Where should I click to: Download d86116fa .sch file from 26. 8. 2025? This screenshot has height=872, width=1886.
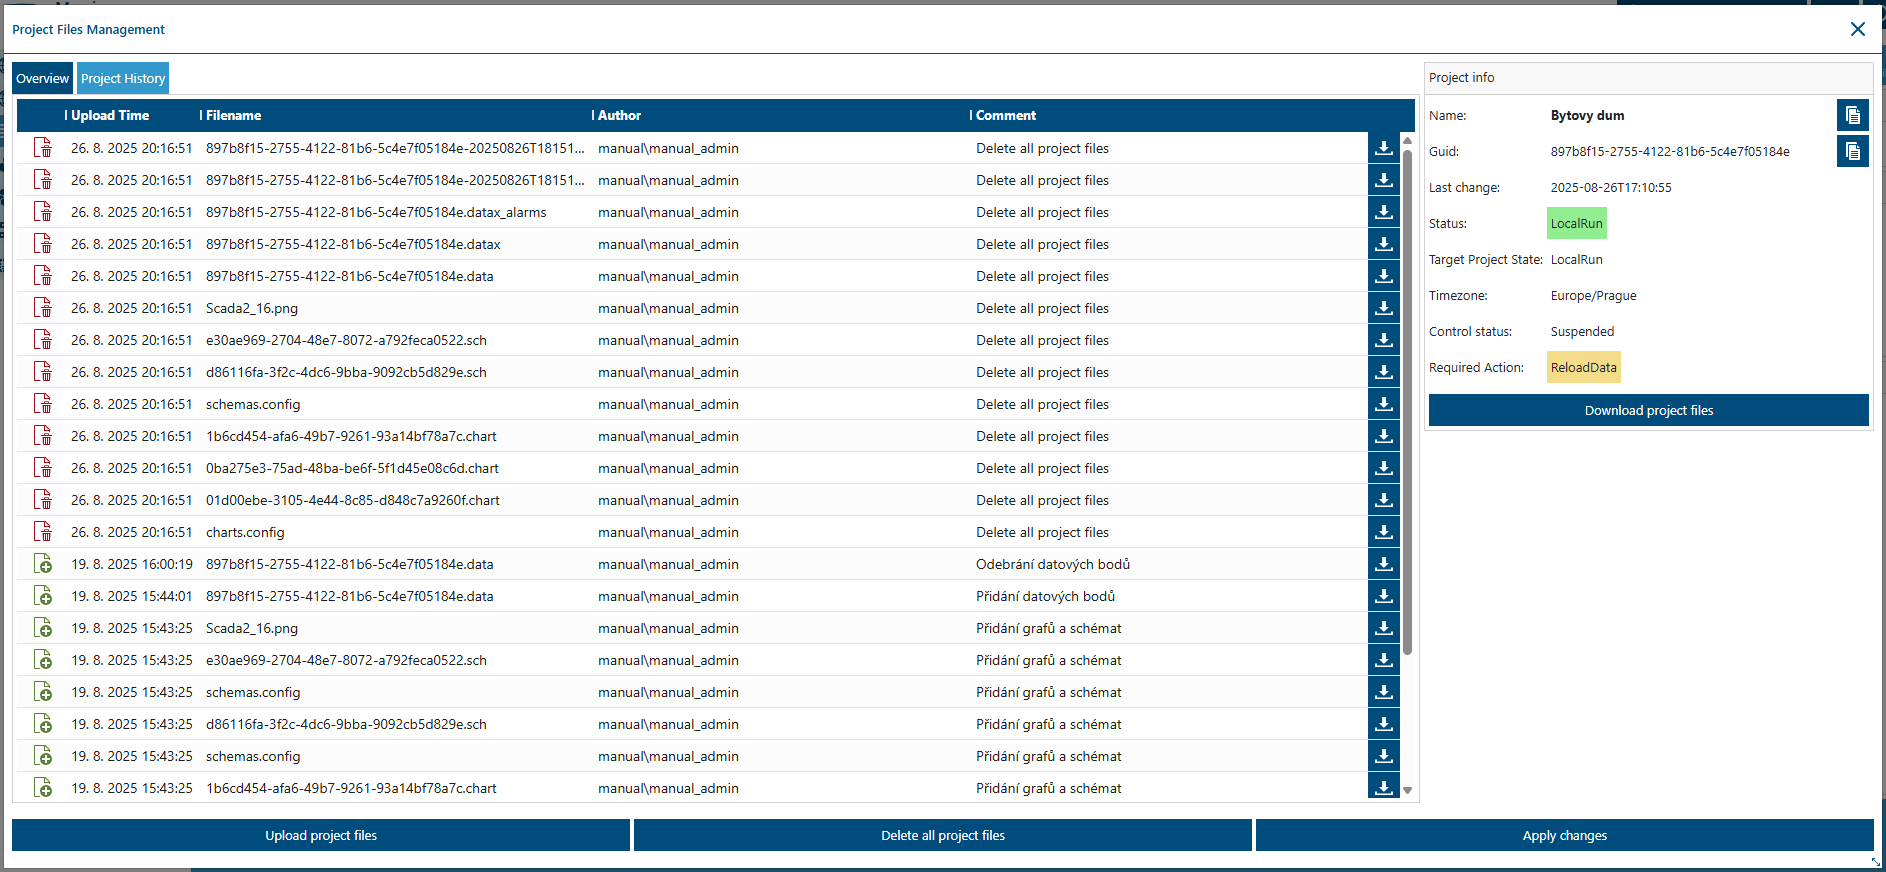click(1383, 372)
